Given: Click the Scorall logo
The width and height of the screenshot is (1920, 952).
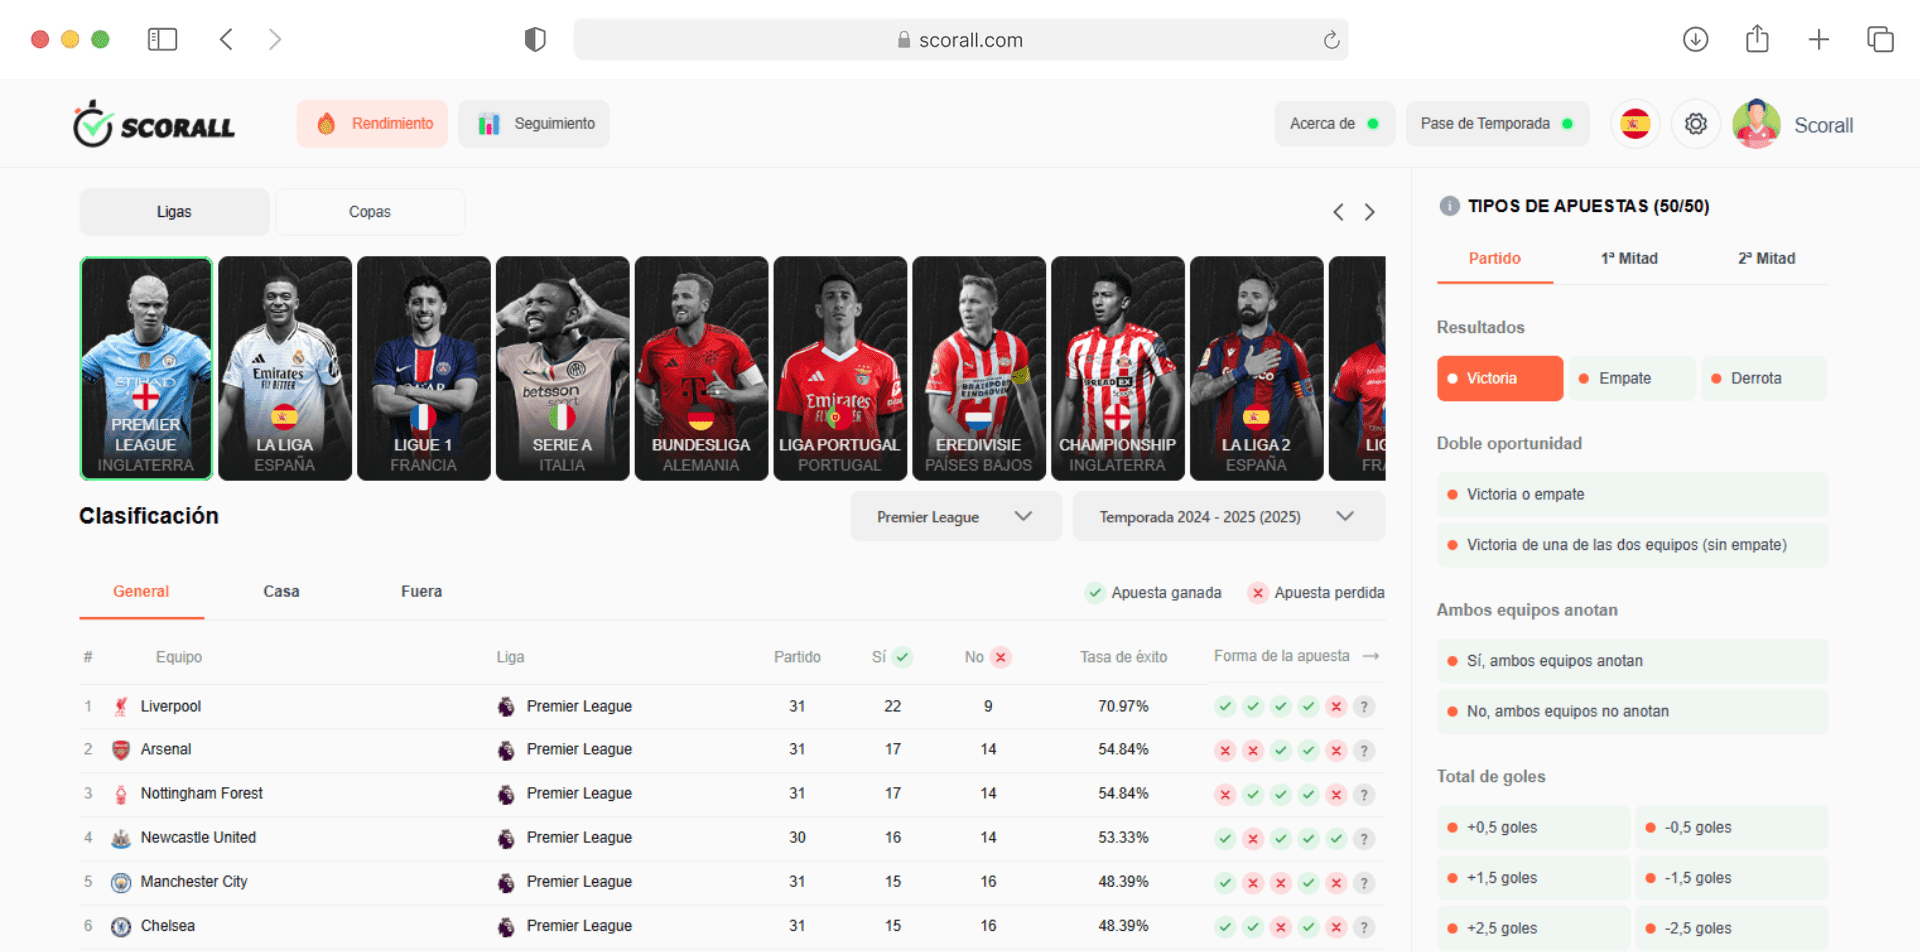Looking at the screenshot, I should [154, 124].
